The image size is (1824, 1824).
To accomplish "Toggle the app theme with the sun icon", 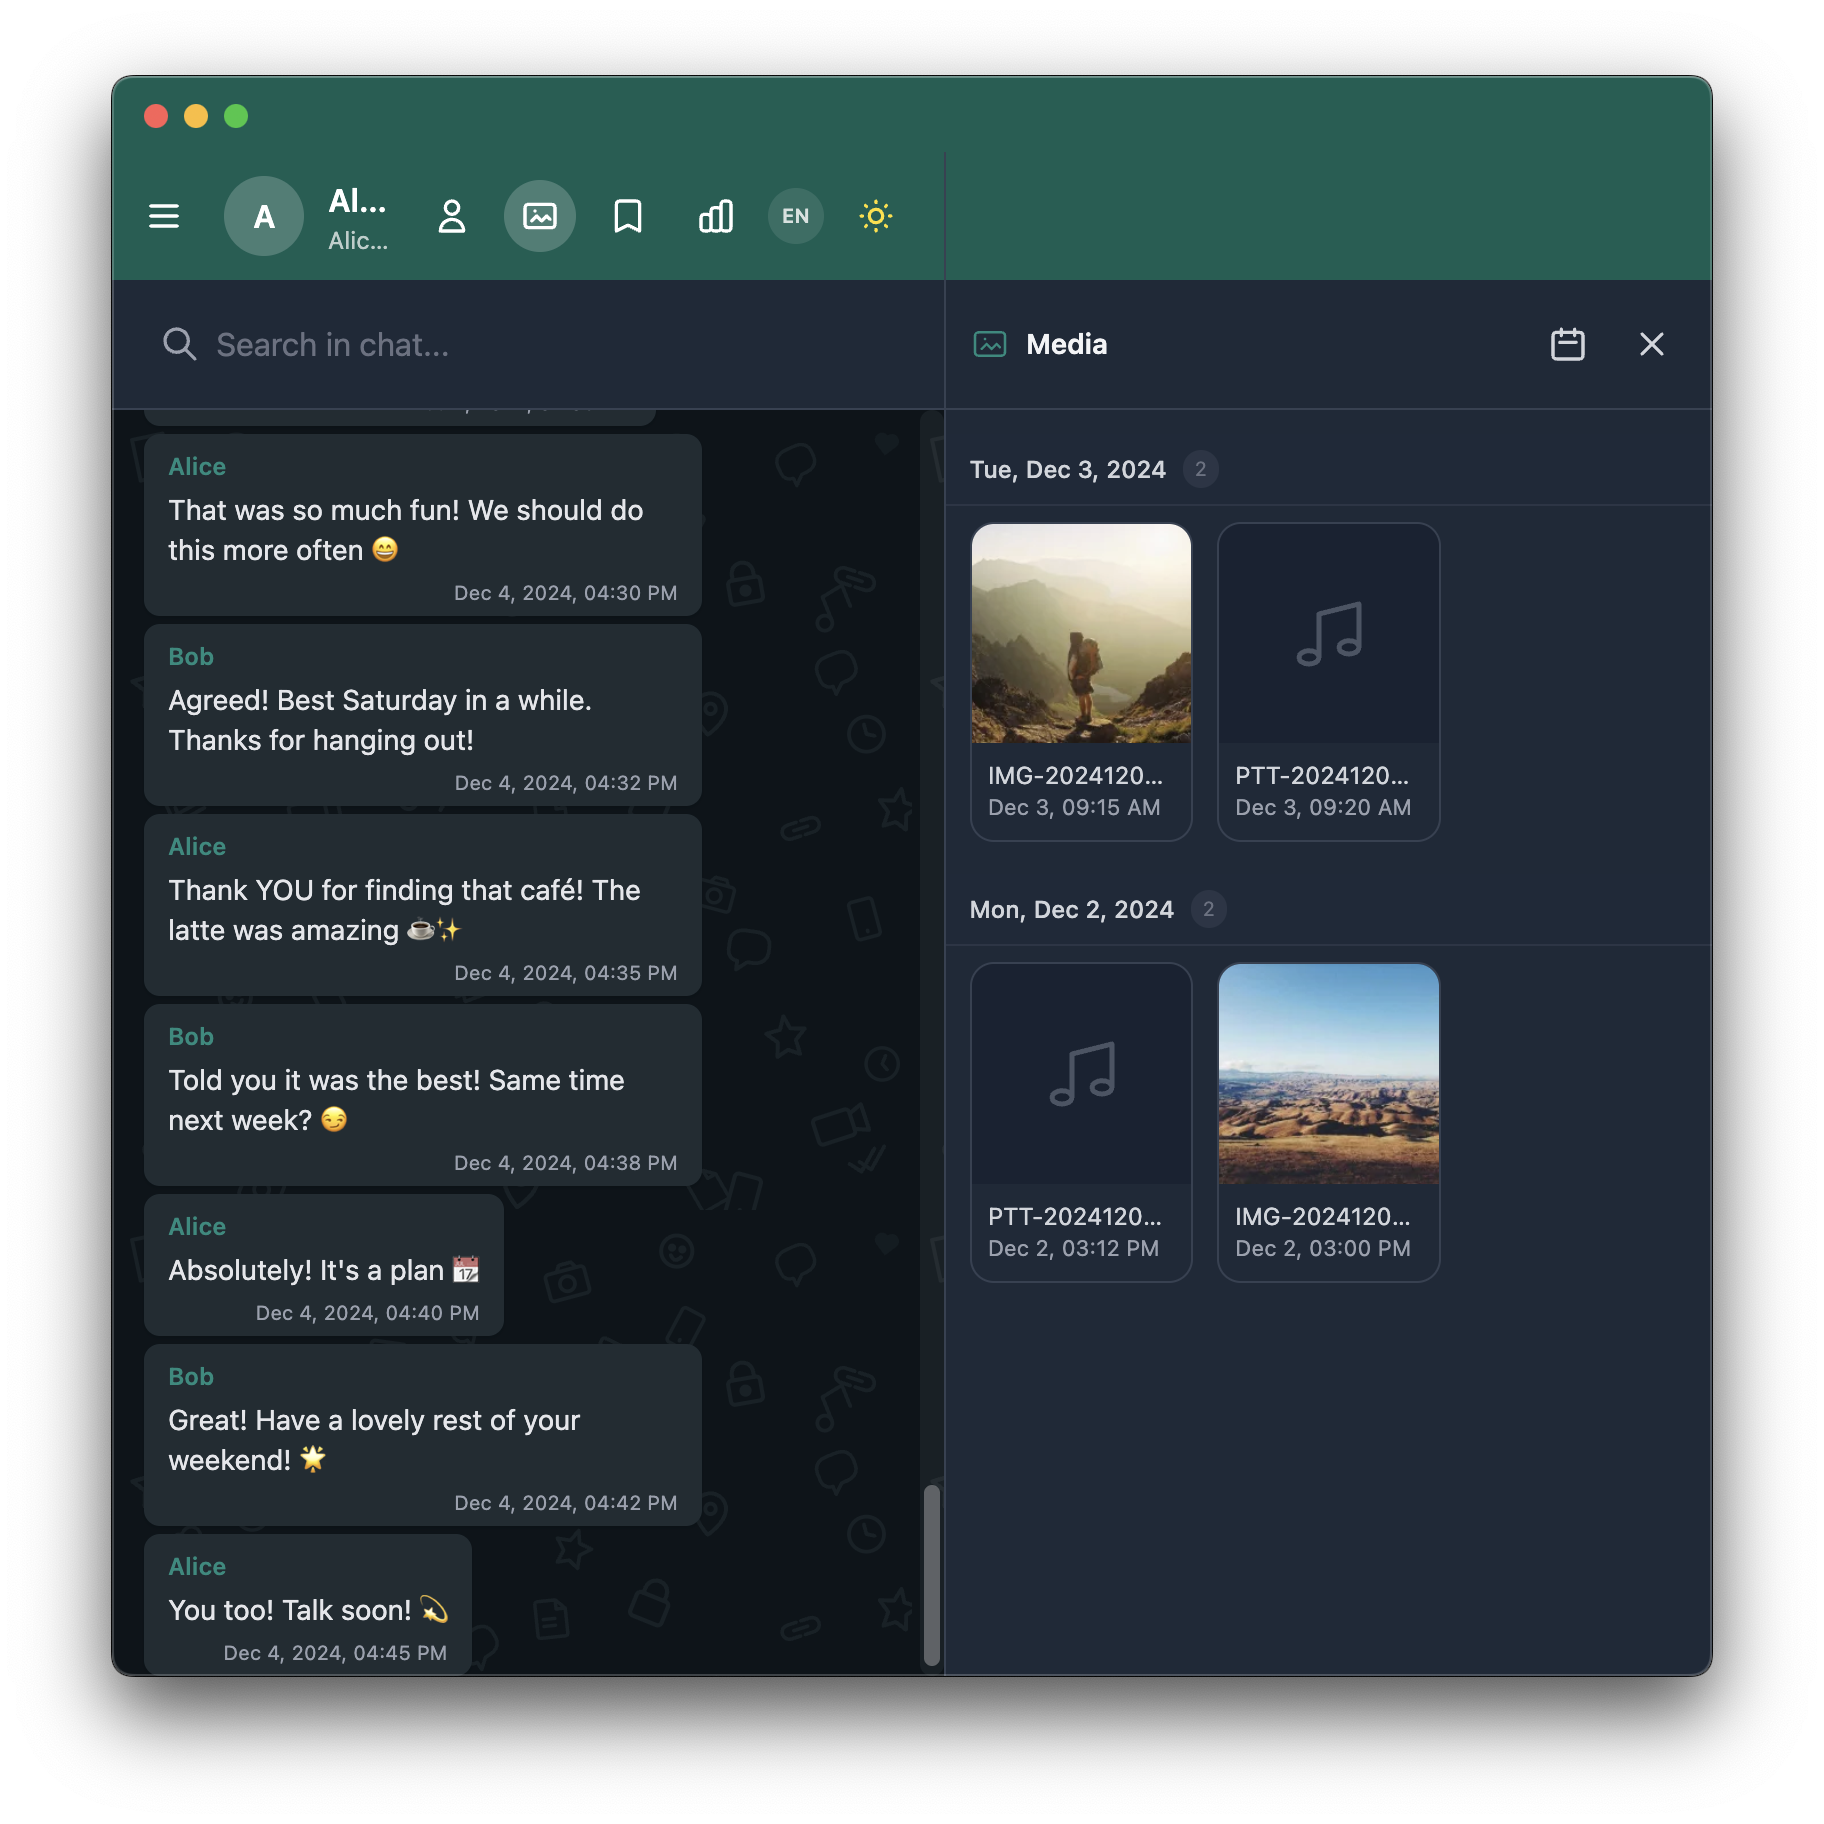I will (875, 216).
